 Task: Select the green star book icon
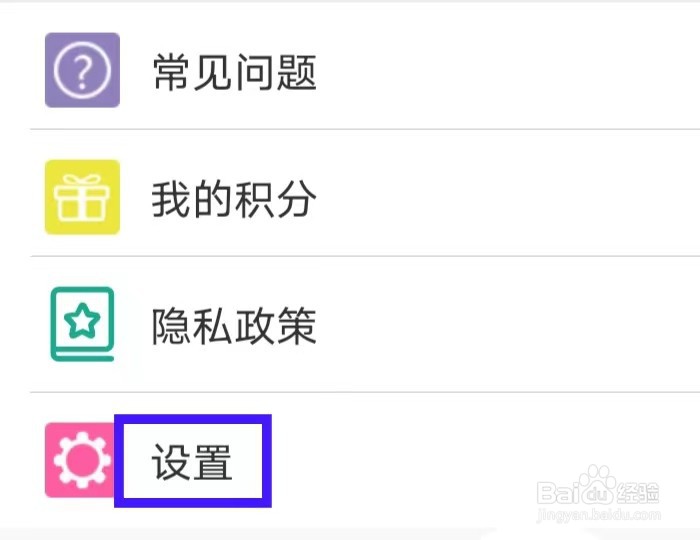click(x=82, y=324)
